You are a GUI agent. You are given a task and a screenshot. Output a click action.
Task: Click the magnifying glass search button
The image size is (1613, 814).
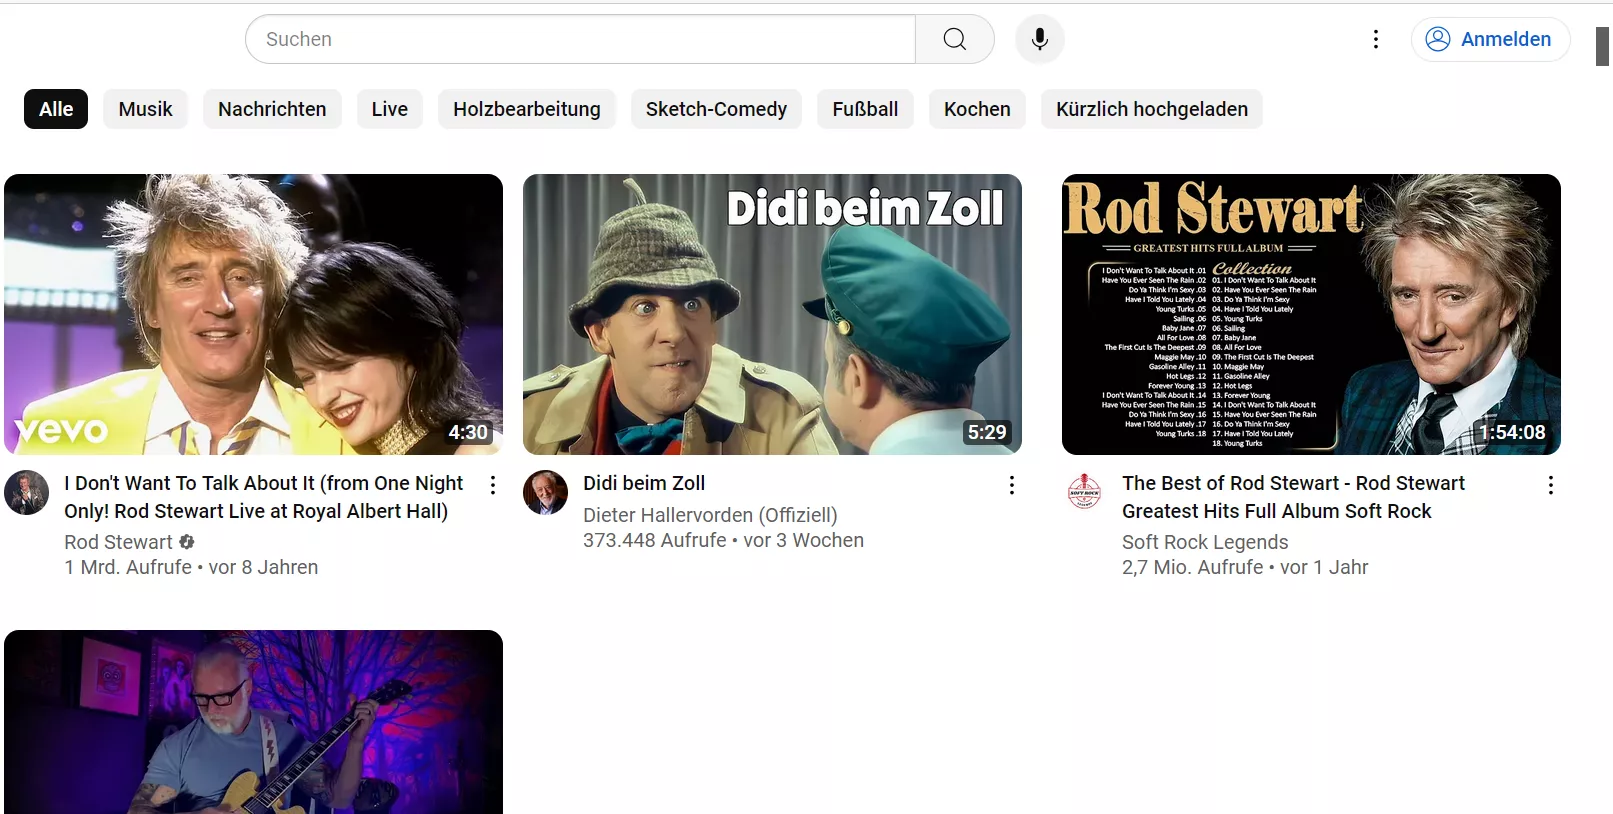(954, 39)
